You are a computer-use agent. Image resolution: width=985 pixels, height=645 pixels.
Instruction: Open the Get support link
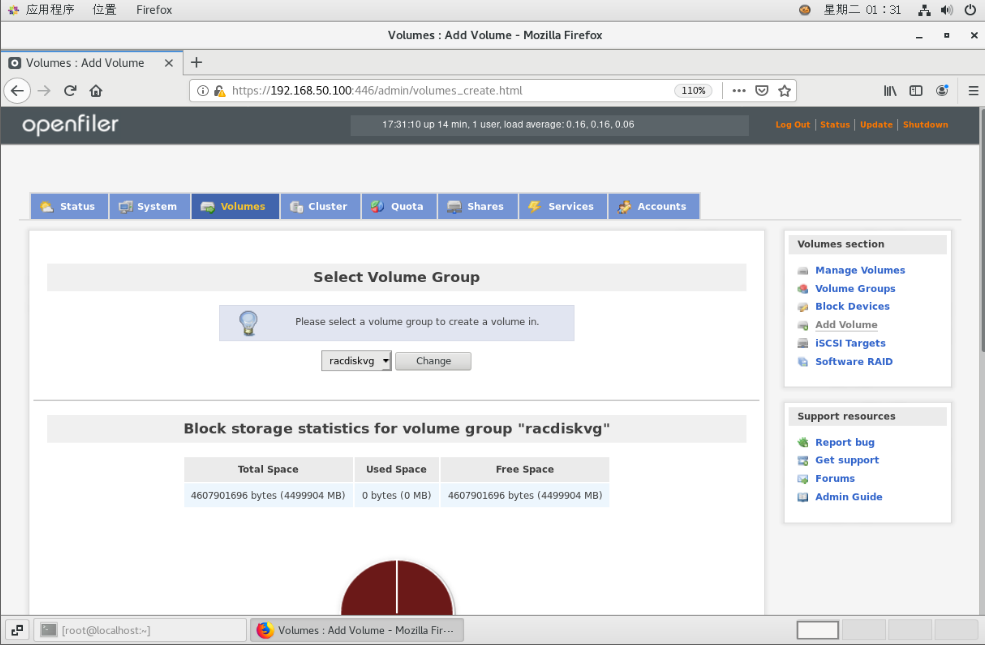pos(847,460)
